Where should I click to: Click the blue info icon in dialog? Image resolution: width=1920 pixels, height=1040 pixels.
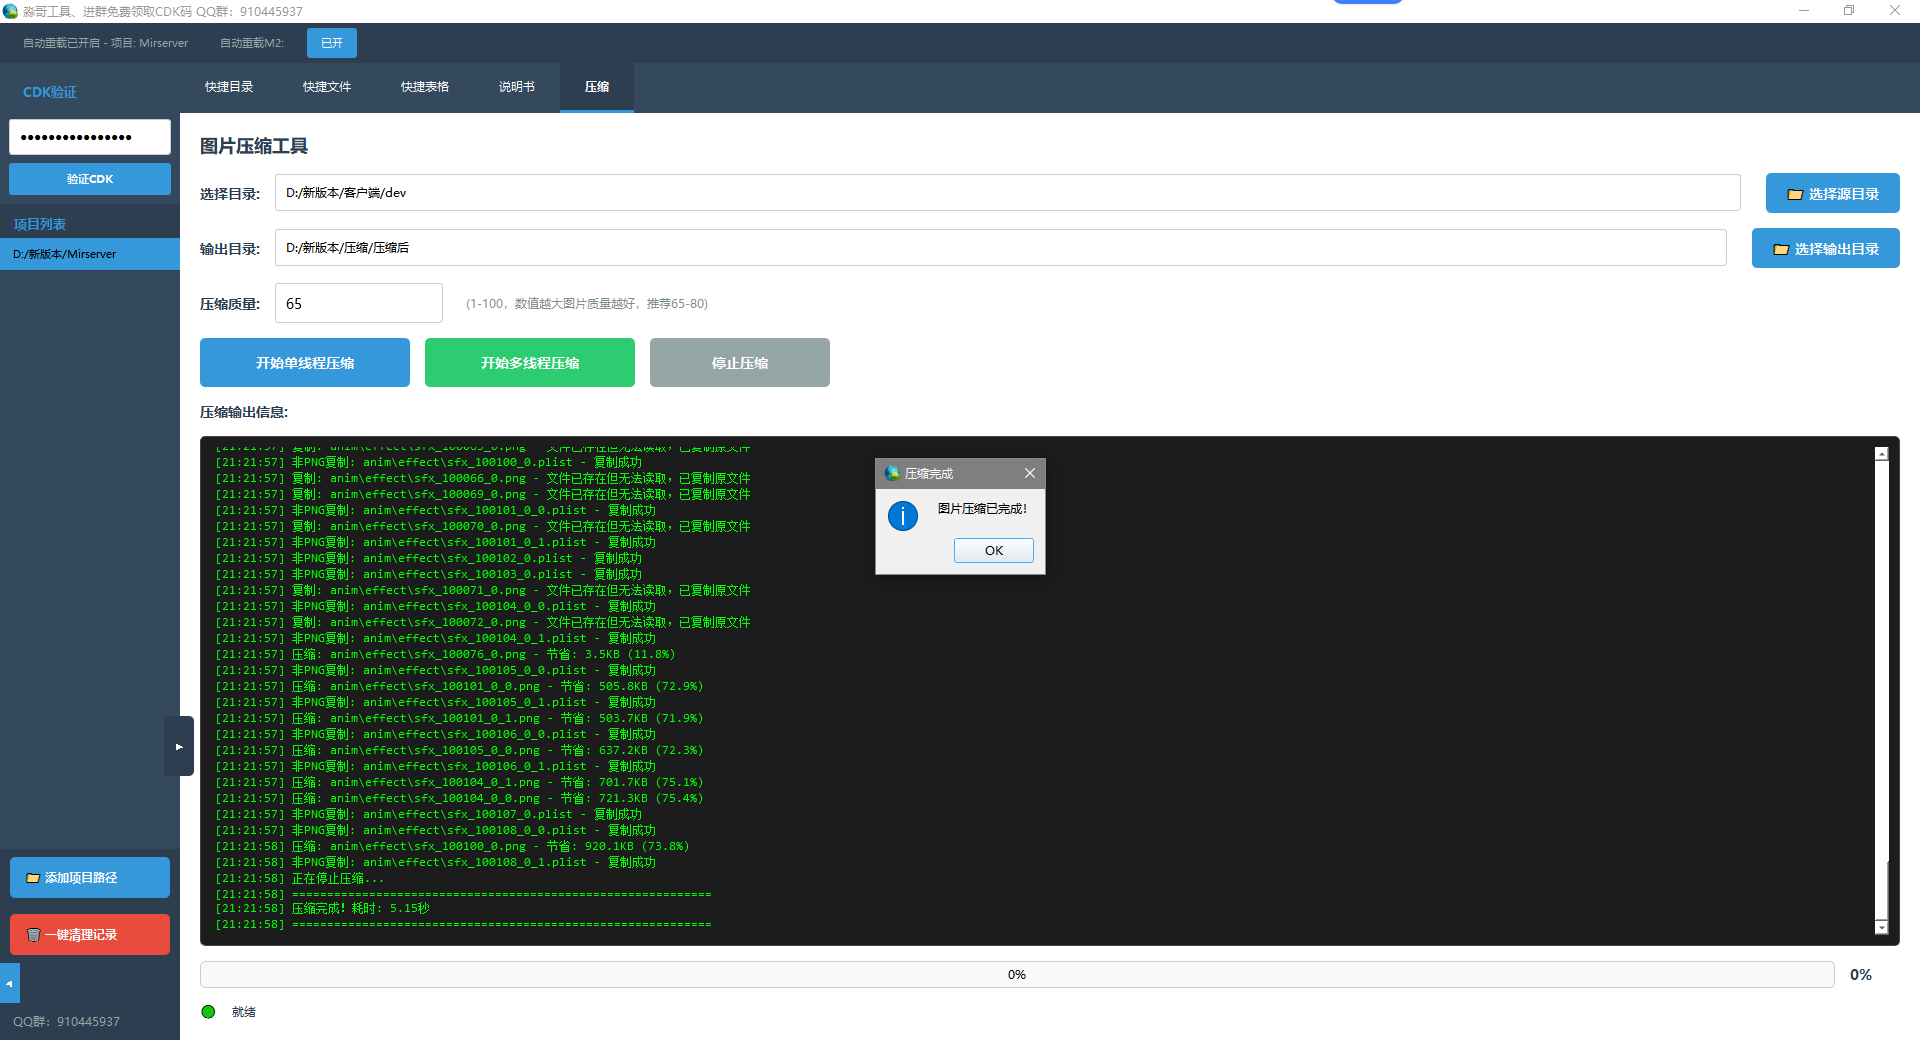pos(902,516)
